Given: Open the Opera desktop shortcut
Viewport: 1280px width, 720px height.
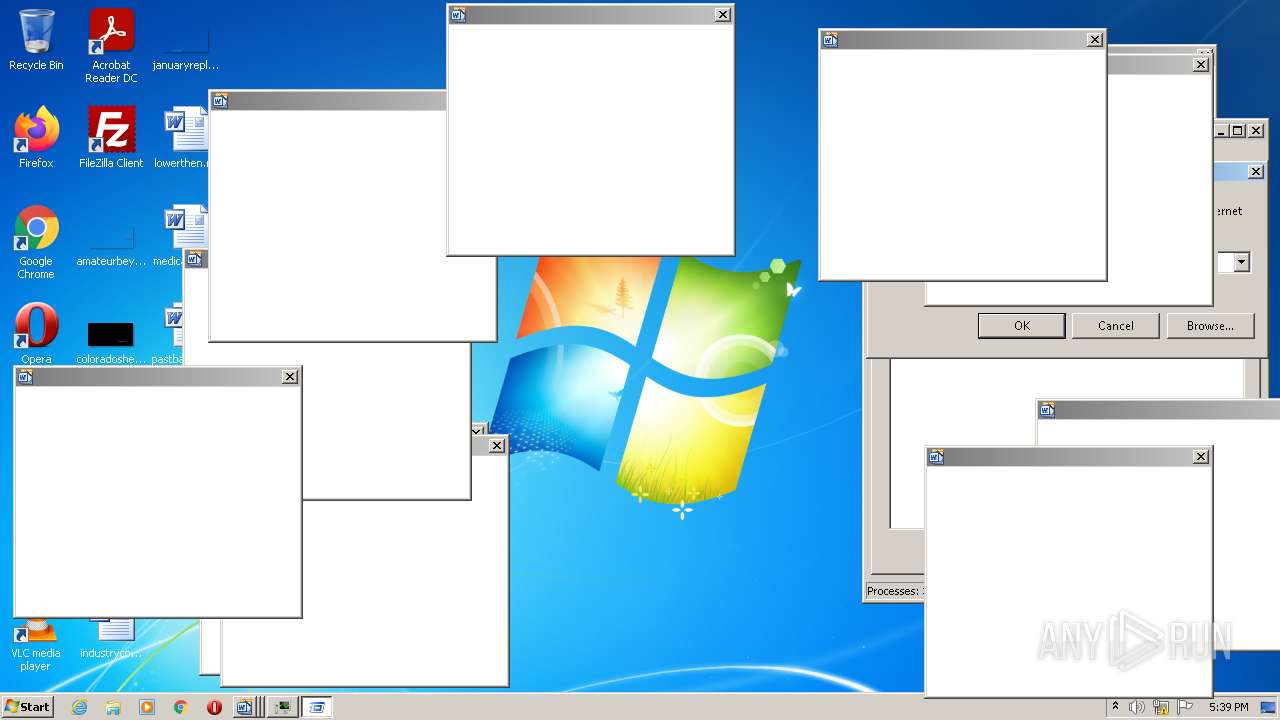Looking at the screenshot, I should 36,334.
